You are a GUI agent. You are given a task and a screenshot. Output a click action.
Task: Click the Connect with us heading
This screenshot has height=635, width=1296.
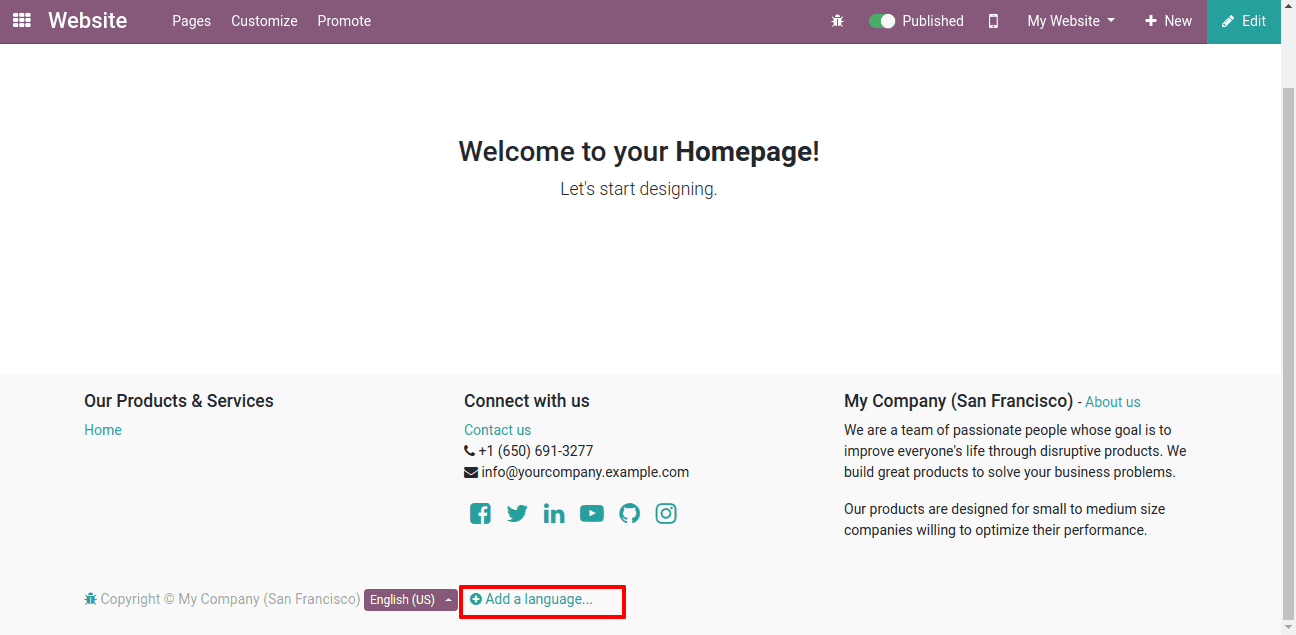coord(527,401)
